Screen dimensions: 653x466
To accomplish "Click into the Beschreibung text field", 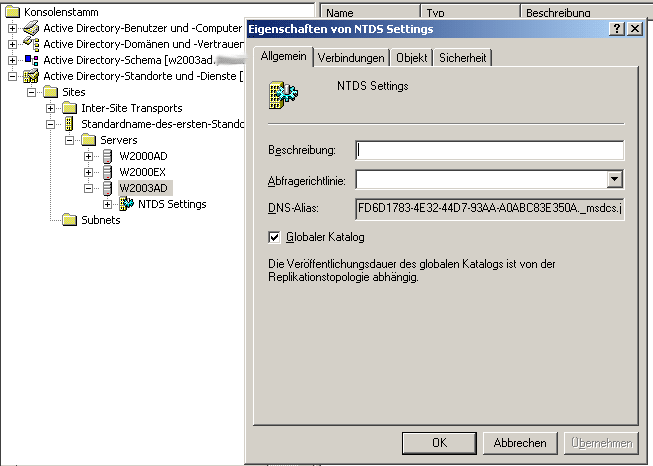I will pyautogui.click(x=490, y=150).
